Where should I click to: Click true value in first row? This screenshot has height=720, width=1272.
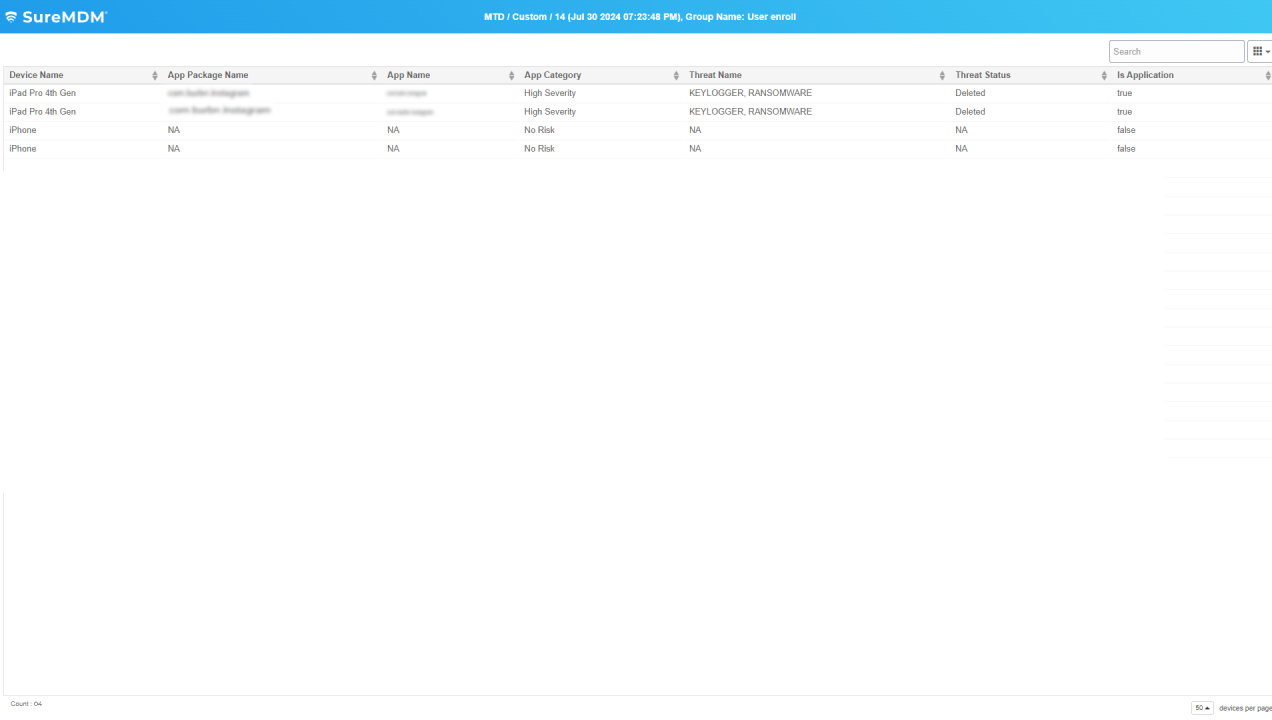(1125, 93)
